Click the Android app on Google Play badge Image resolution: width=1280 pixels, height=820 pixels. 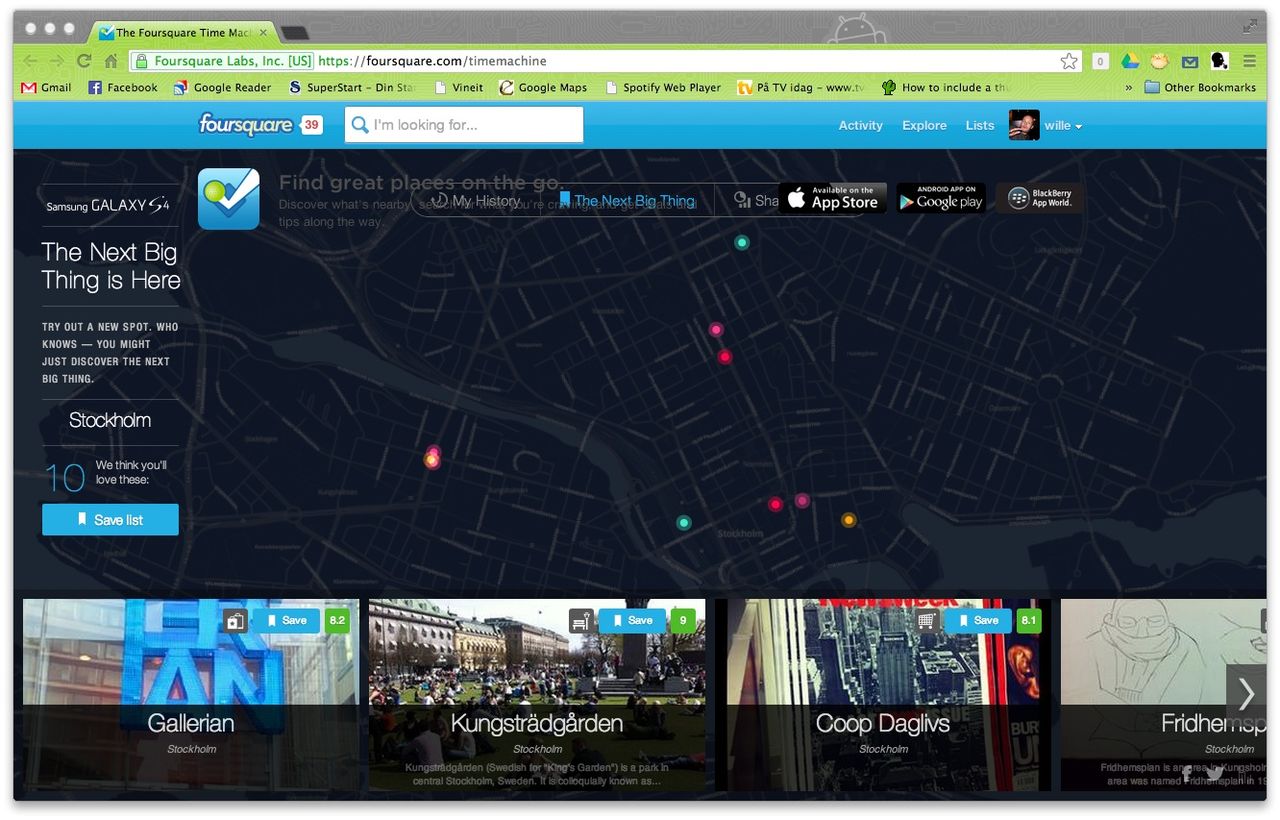pos(940,198)
